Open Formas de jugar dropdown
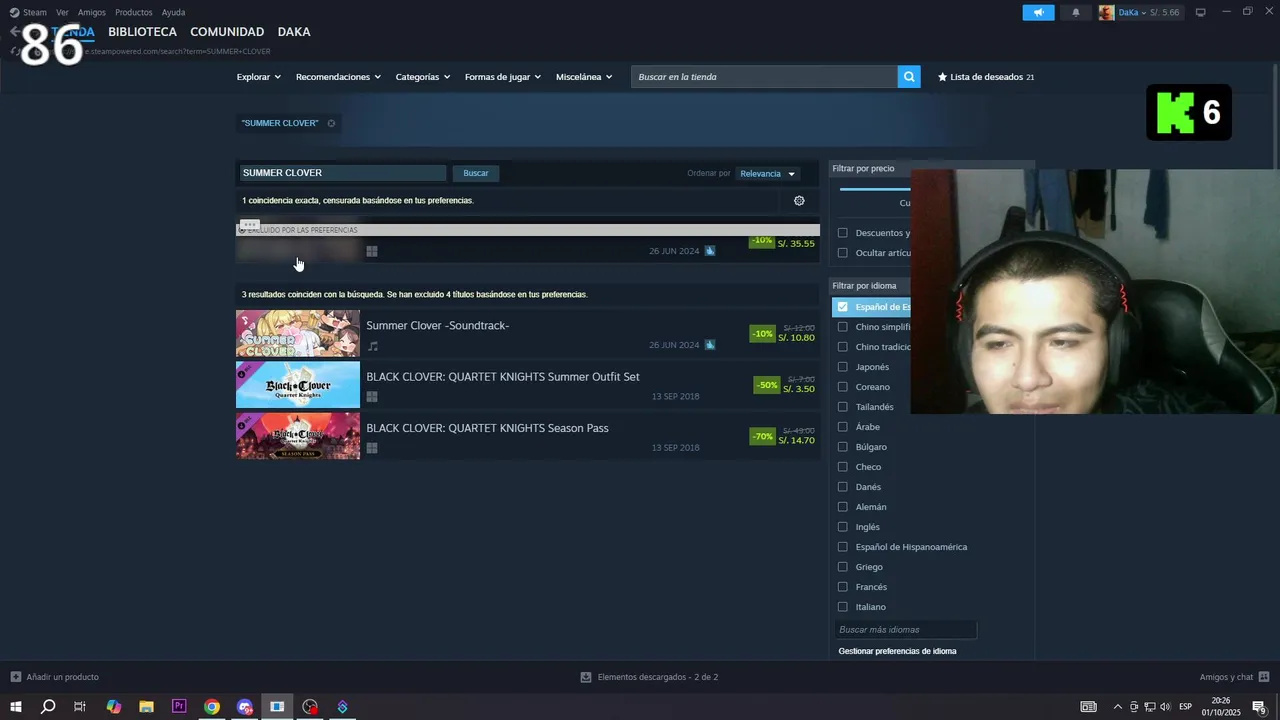This screenshot has height=720, width=1280. tap(503, 77)
